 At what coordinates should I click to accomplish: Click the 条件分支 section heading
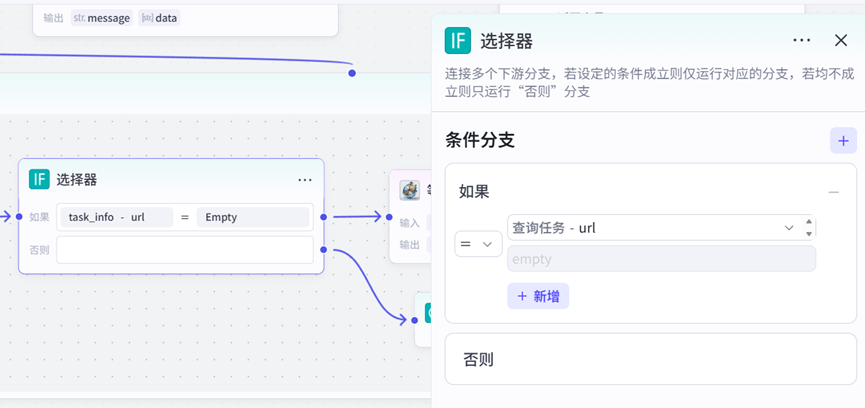pos(480,141)
